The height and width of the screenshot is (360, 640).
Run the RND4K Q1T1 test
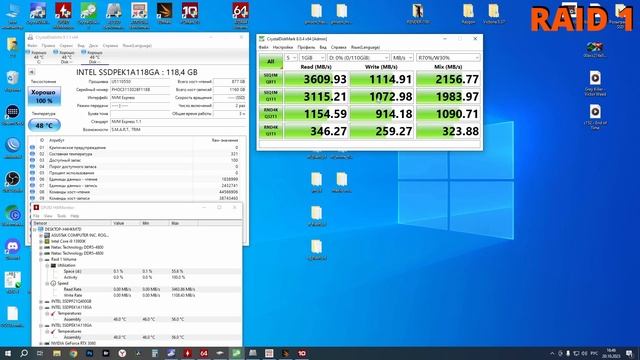point(271,131)
